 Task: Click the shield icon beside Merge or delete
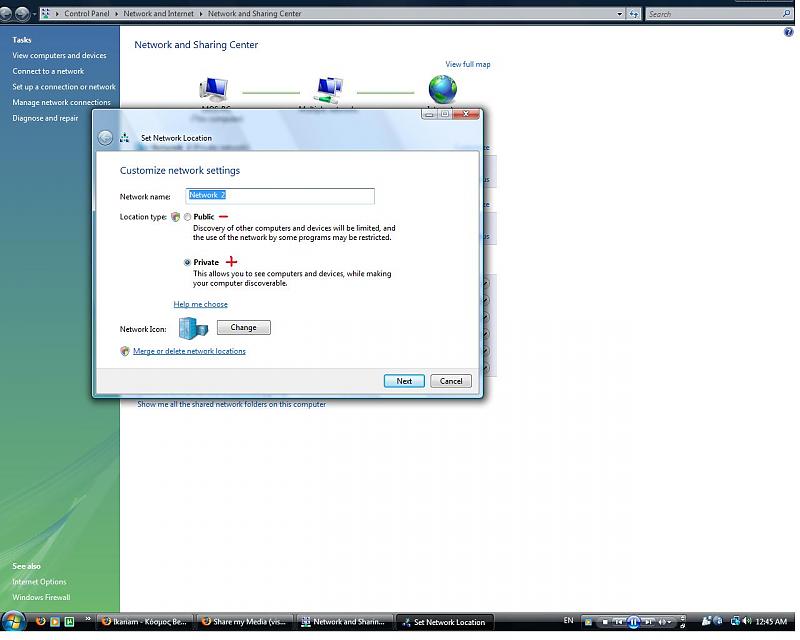(x=124, y=351)
